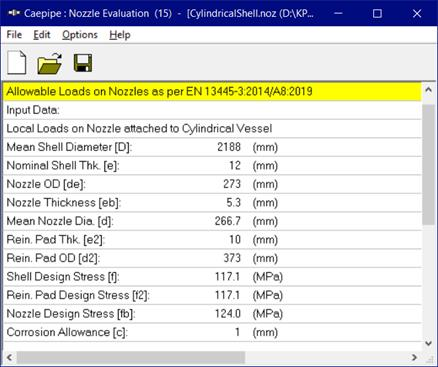Select the yellow Allowable Loads on Nozzles header

(213, 91)
